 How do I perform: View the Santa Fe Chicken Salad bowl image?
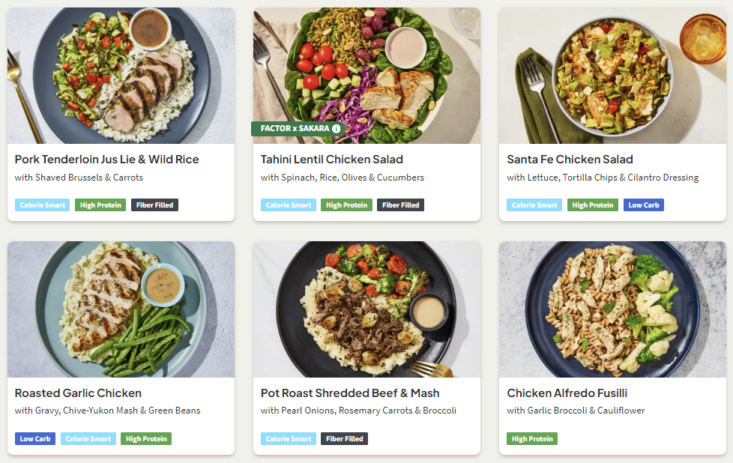point(612,74)
